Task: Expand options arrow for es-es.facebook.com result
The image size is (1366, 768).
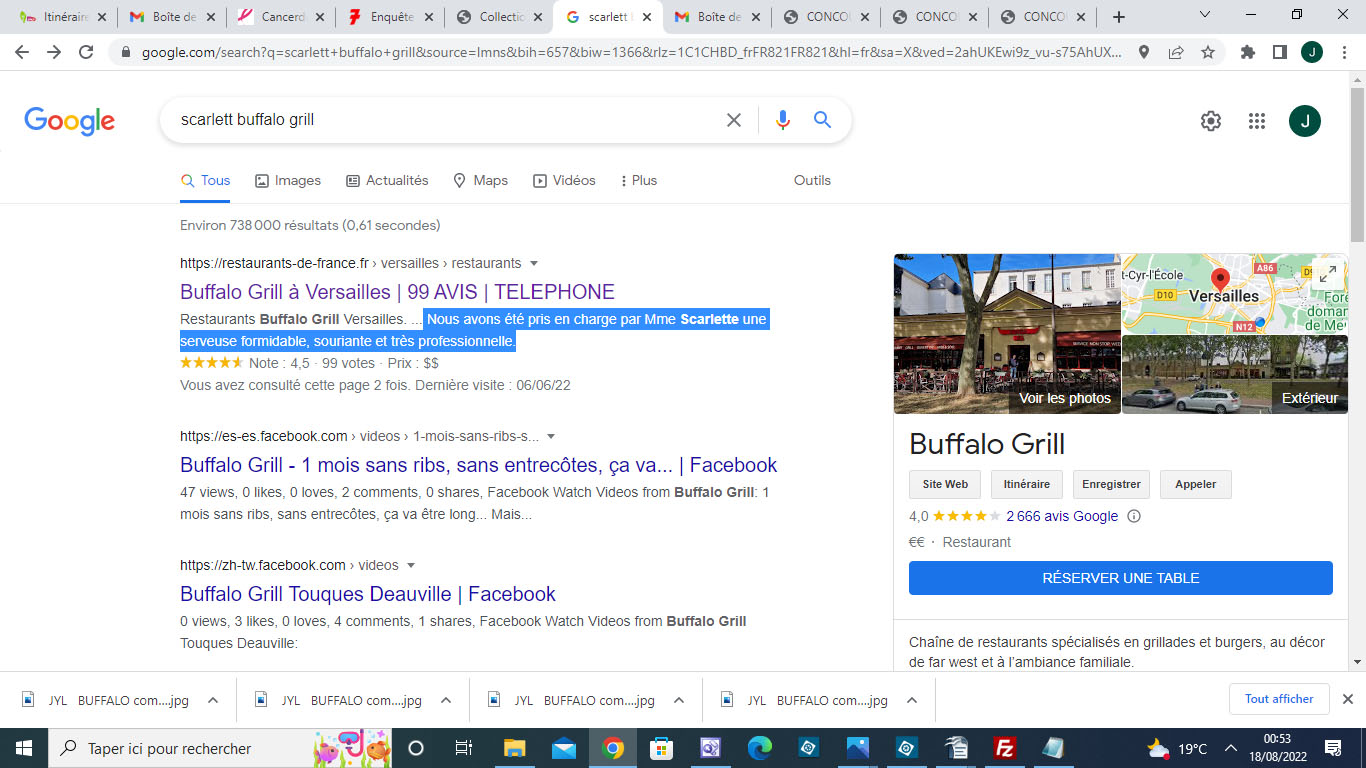Action: click(551, 437)
